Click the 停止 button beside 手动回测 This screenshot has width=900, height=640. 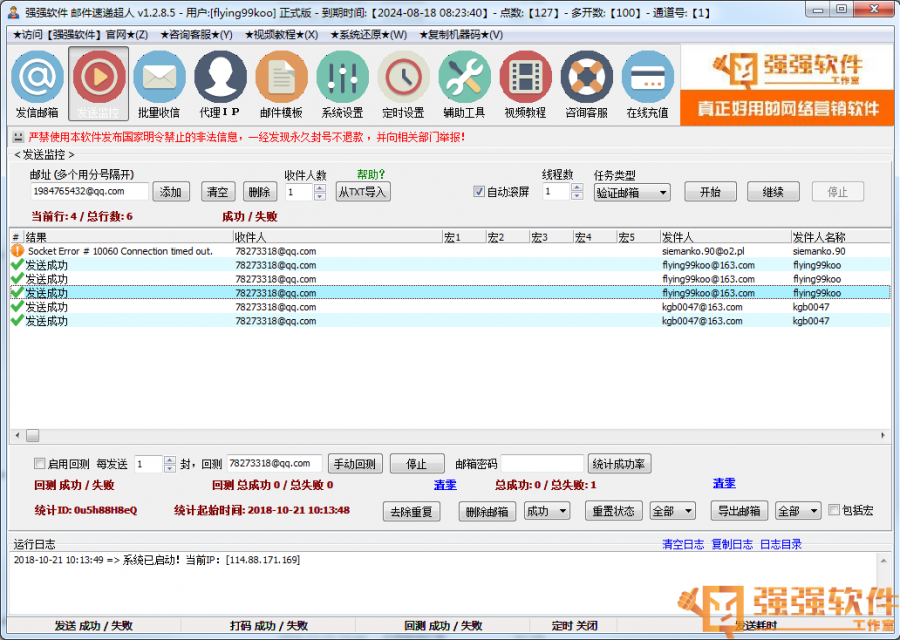pyautogui.click(x=417, y=464)
